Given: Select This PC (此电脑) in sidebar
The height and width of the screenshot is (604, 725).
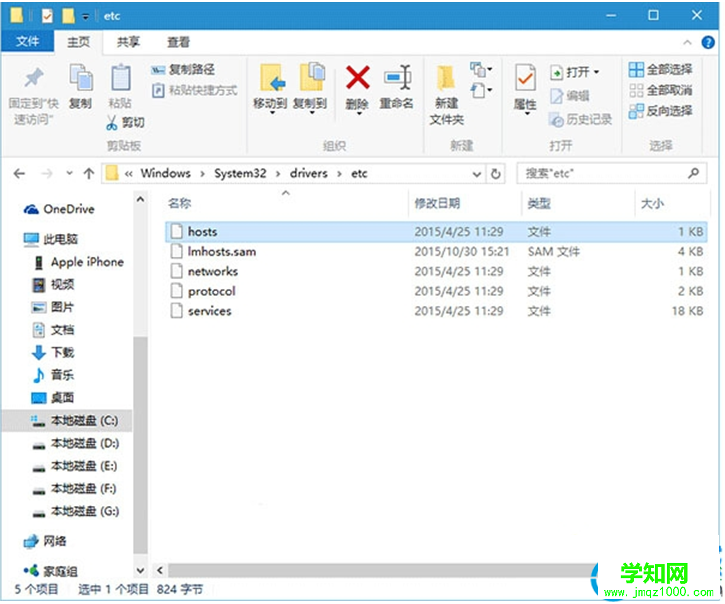Looking at the screenshot, I should pyautogui.click(x=51, y=239).
